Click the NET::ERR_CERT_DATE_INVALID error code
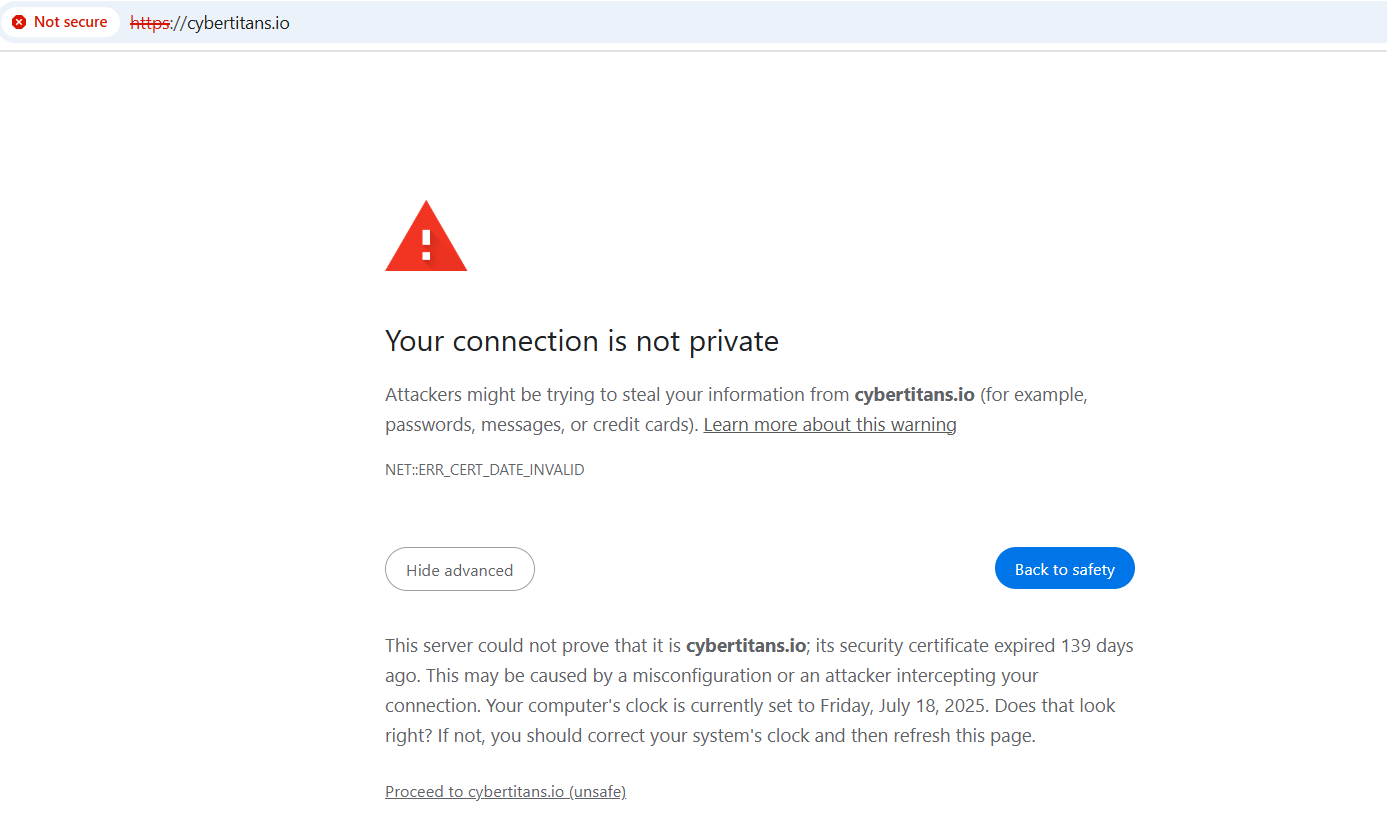The height and width of the screenshot is (818, 1387). click(x=485, y=469)
